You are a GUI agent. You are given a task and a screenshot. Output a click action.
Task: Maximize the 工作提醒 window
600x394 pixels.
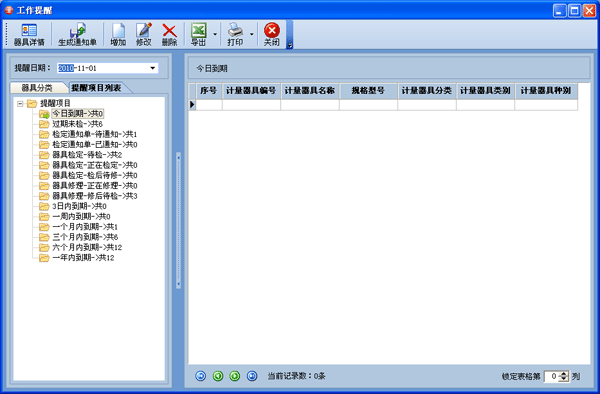(574, 10)
